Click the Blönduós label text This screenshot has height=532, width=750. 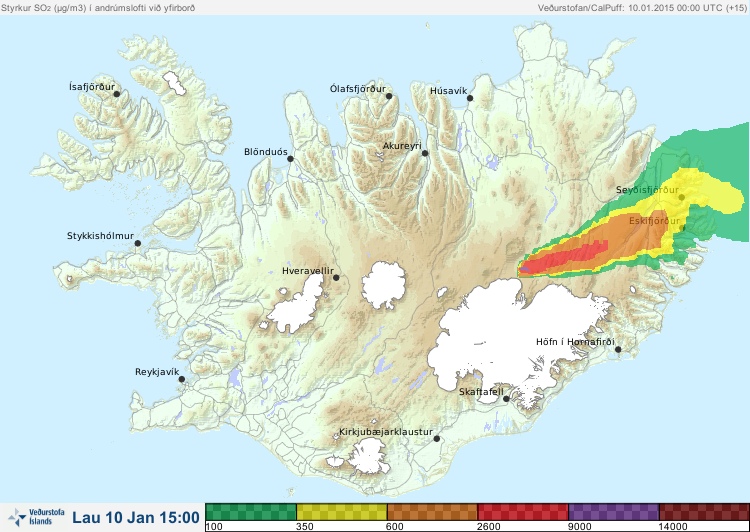click(265, 152)
